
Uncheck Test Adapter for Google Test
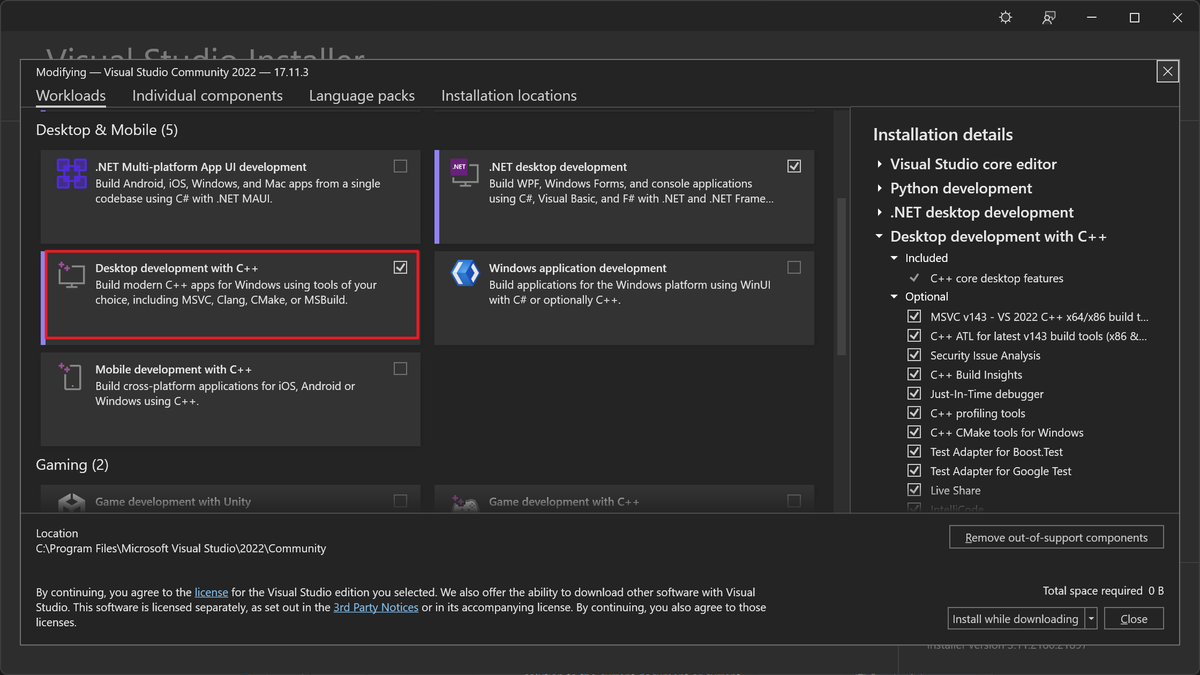[x=914, y=470]
